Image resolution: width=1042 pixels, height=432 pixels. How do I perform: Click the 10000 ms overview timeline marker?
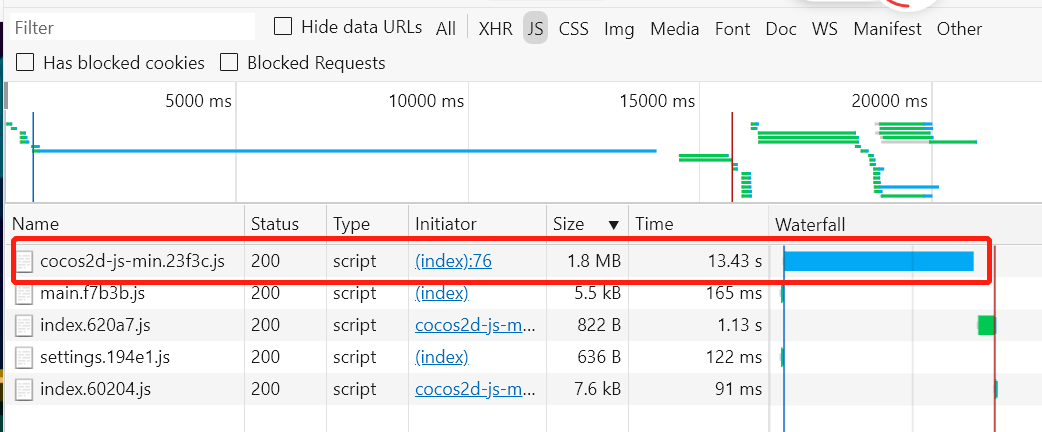pyautogui.click(x=426, y=101)
